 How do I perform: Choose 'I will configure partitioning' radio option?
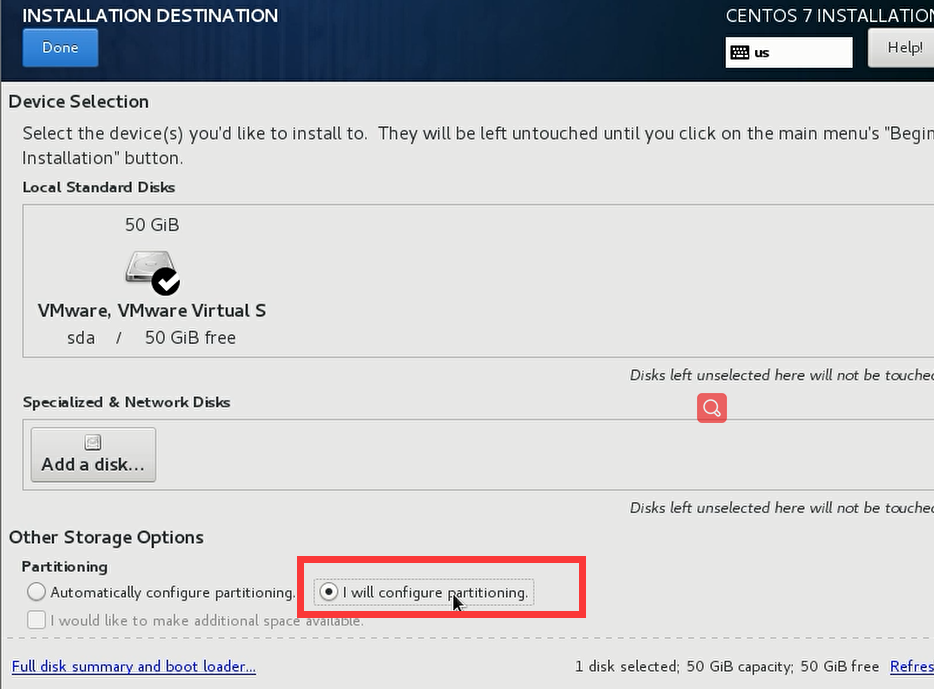click(328, 592)
